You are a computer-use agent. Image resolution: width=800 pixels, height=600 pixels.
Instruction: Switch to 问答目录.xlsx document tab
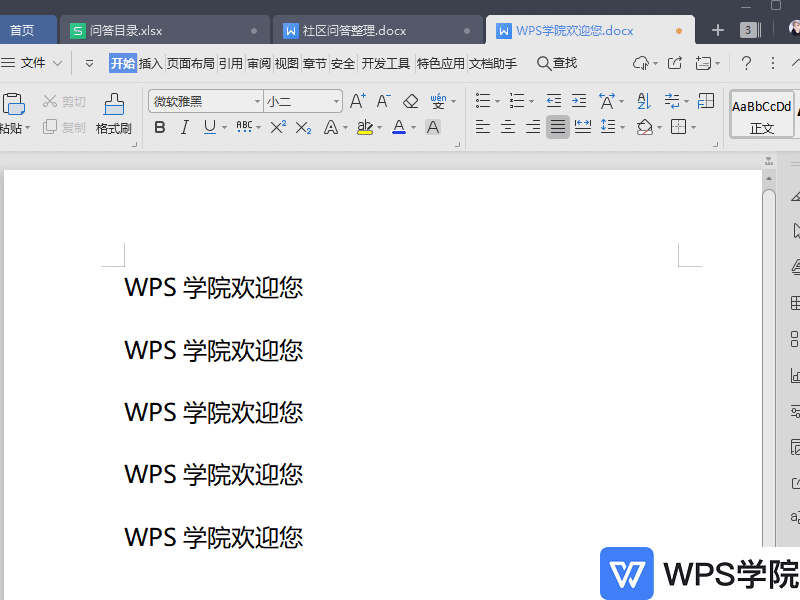tap(165, 31)
